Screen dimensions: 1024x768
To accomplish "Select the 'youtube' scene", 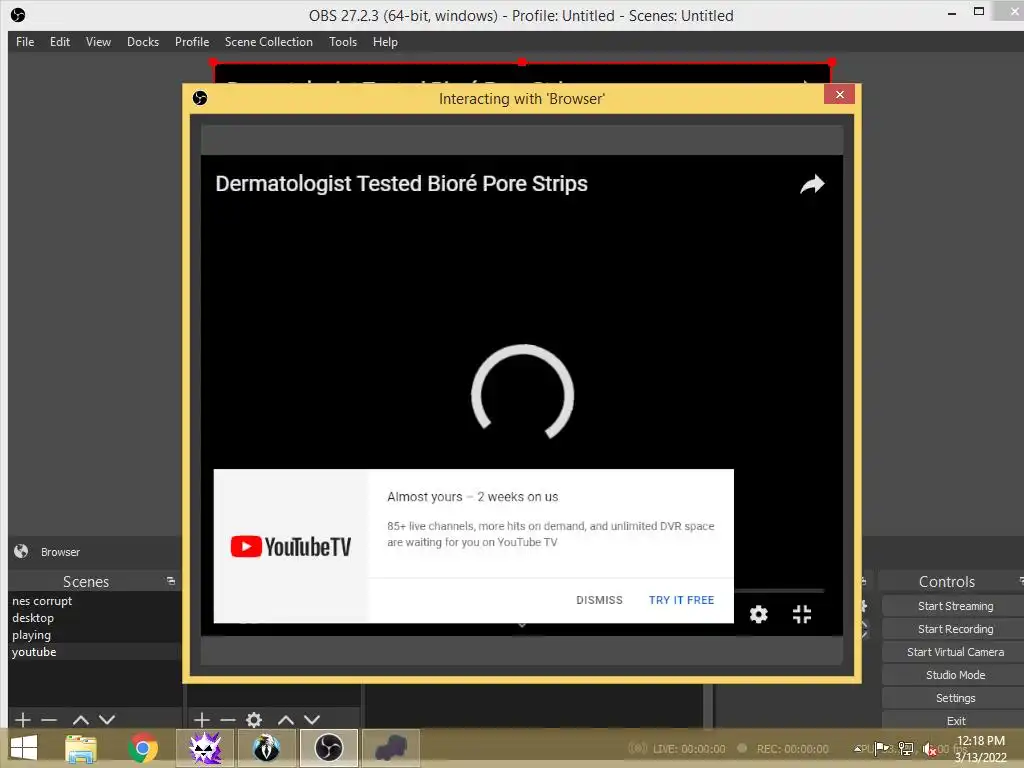I will click(95, 652).
